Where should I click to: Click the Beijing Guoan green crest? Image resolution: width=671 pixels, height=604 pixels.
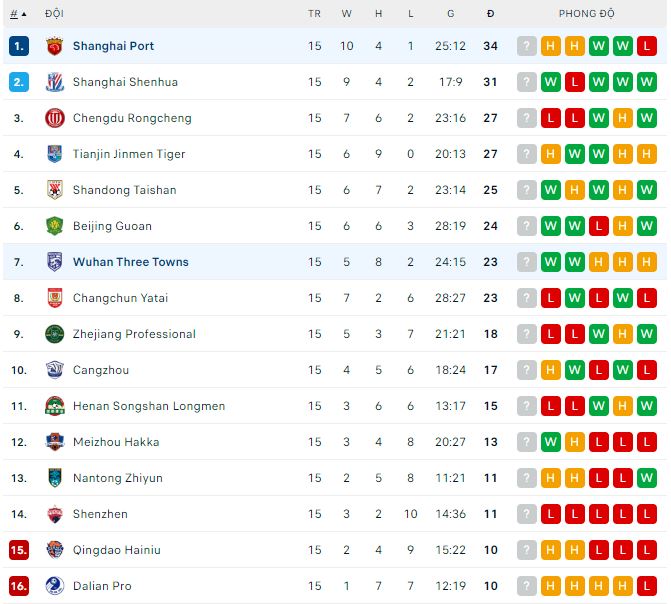click(x=55, y=226)
